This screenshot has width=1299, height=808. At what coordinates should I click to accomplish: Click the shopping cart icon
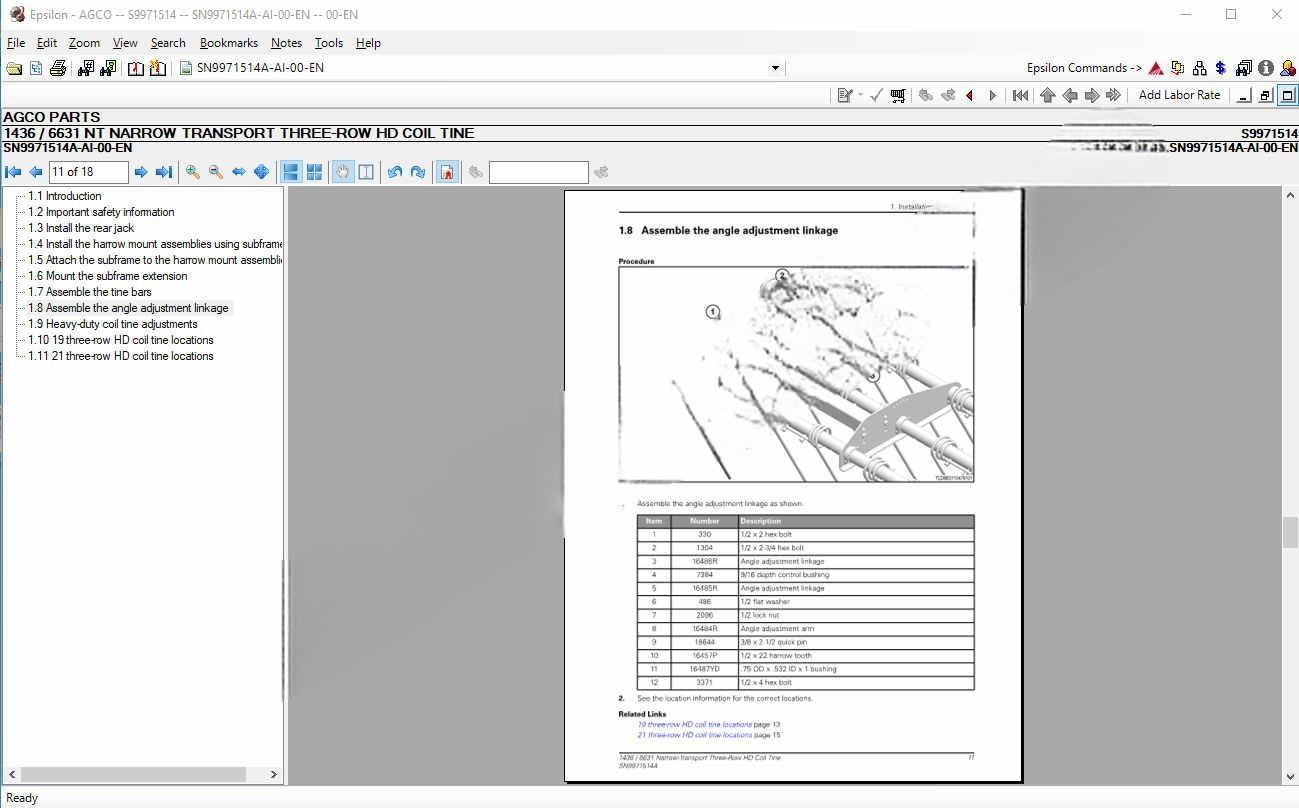(x=898, y=95)
